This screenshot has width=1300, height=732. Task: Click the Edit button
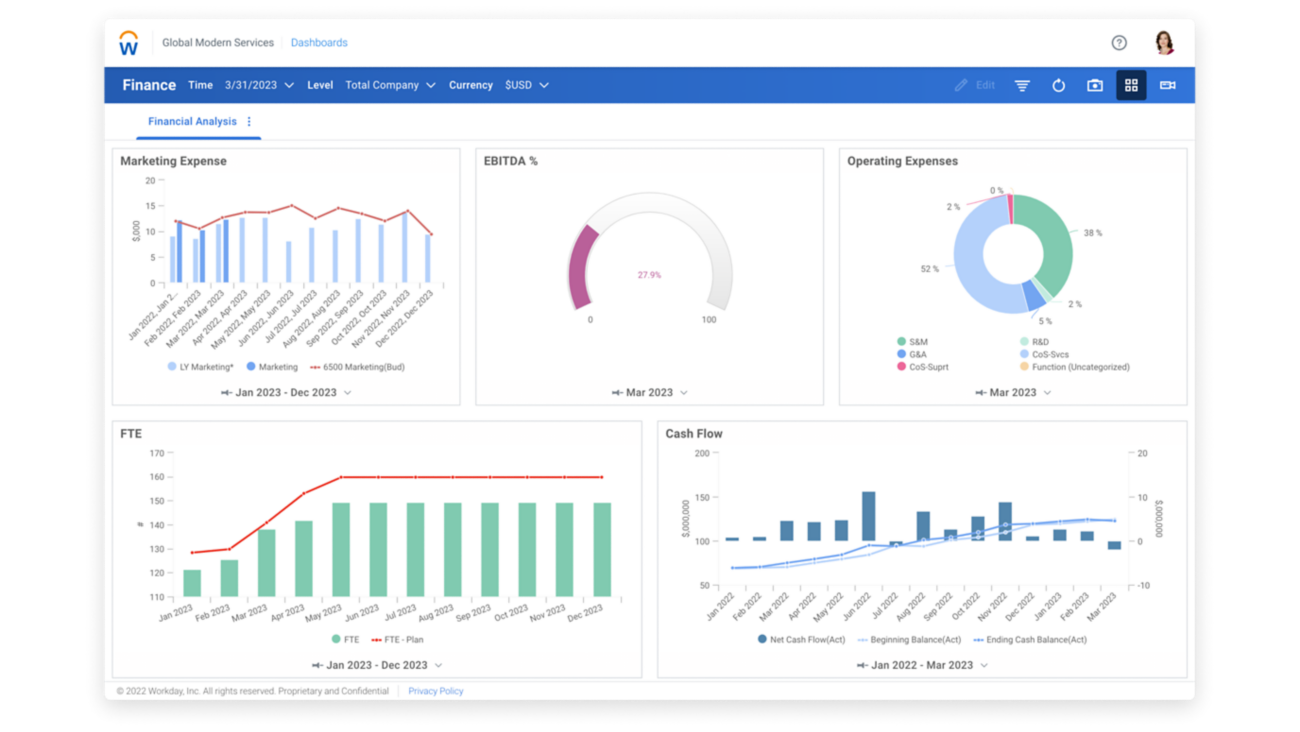coord(974,85)
